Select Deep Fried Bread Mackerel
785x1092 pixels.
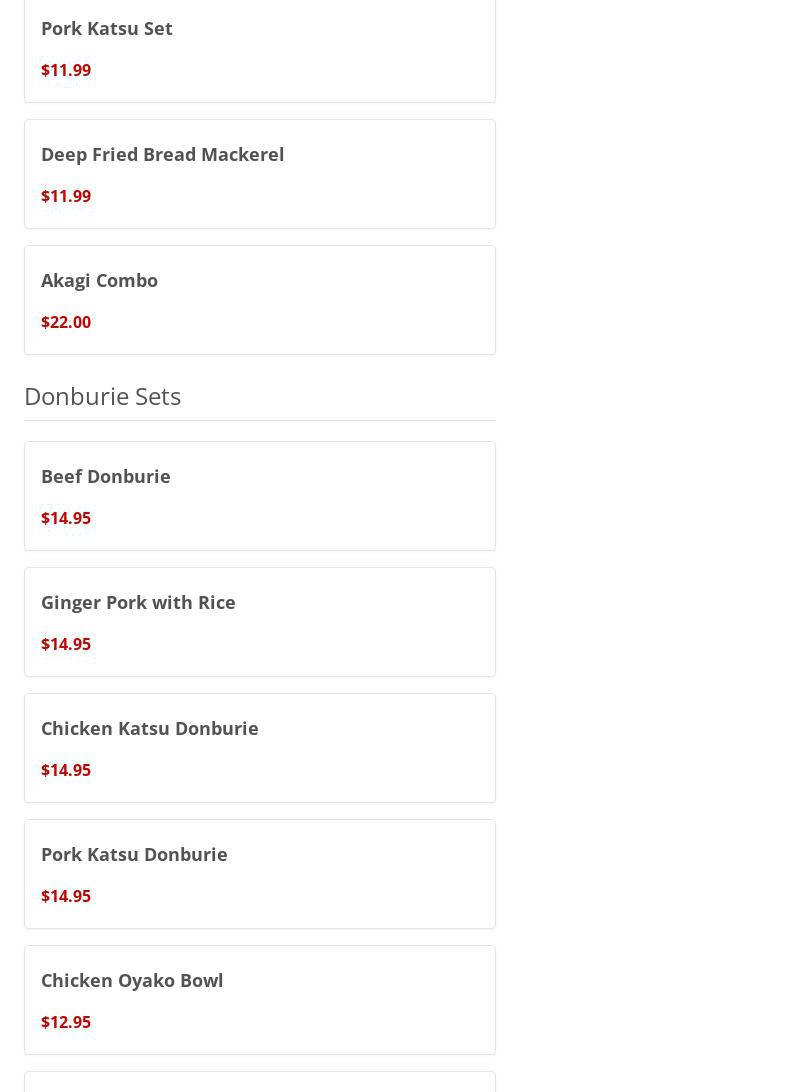[x=162, y=154]
